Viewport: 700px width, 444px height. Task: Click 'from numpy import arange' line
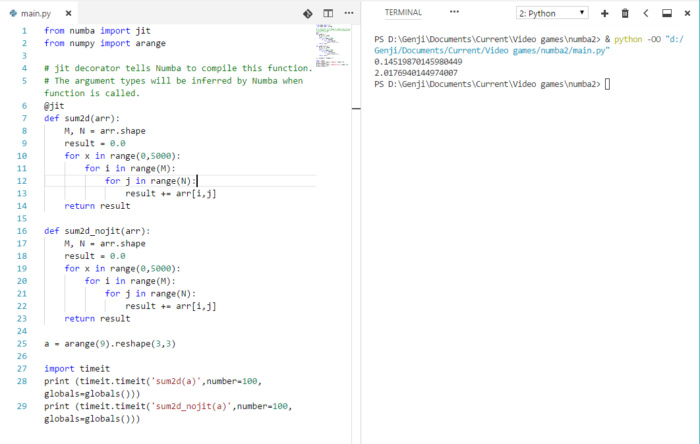(x=104, y=43)
